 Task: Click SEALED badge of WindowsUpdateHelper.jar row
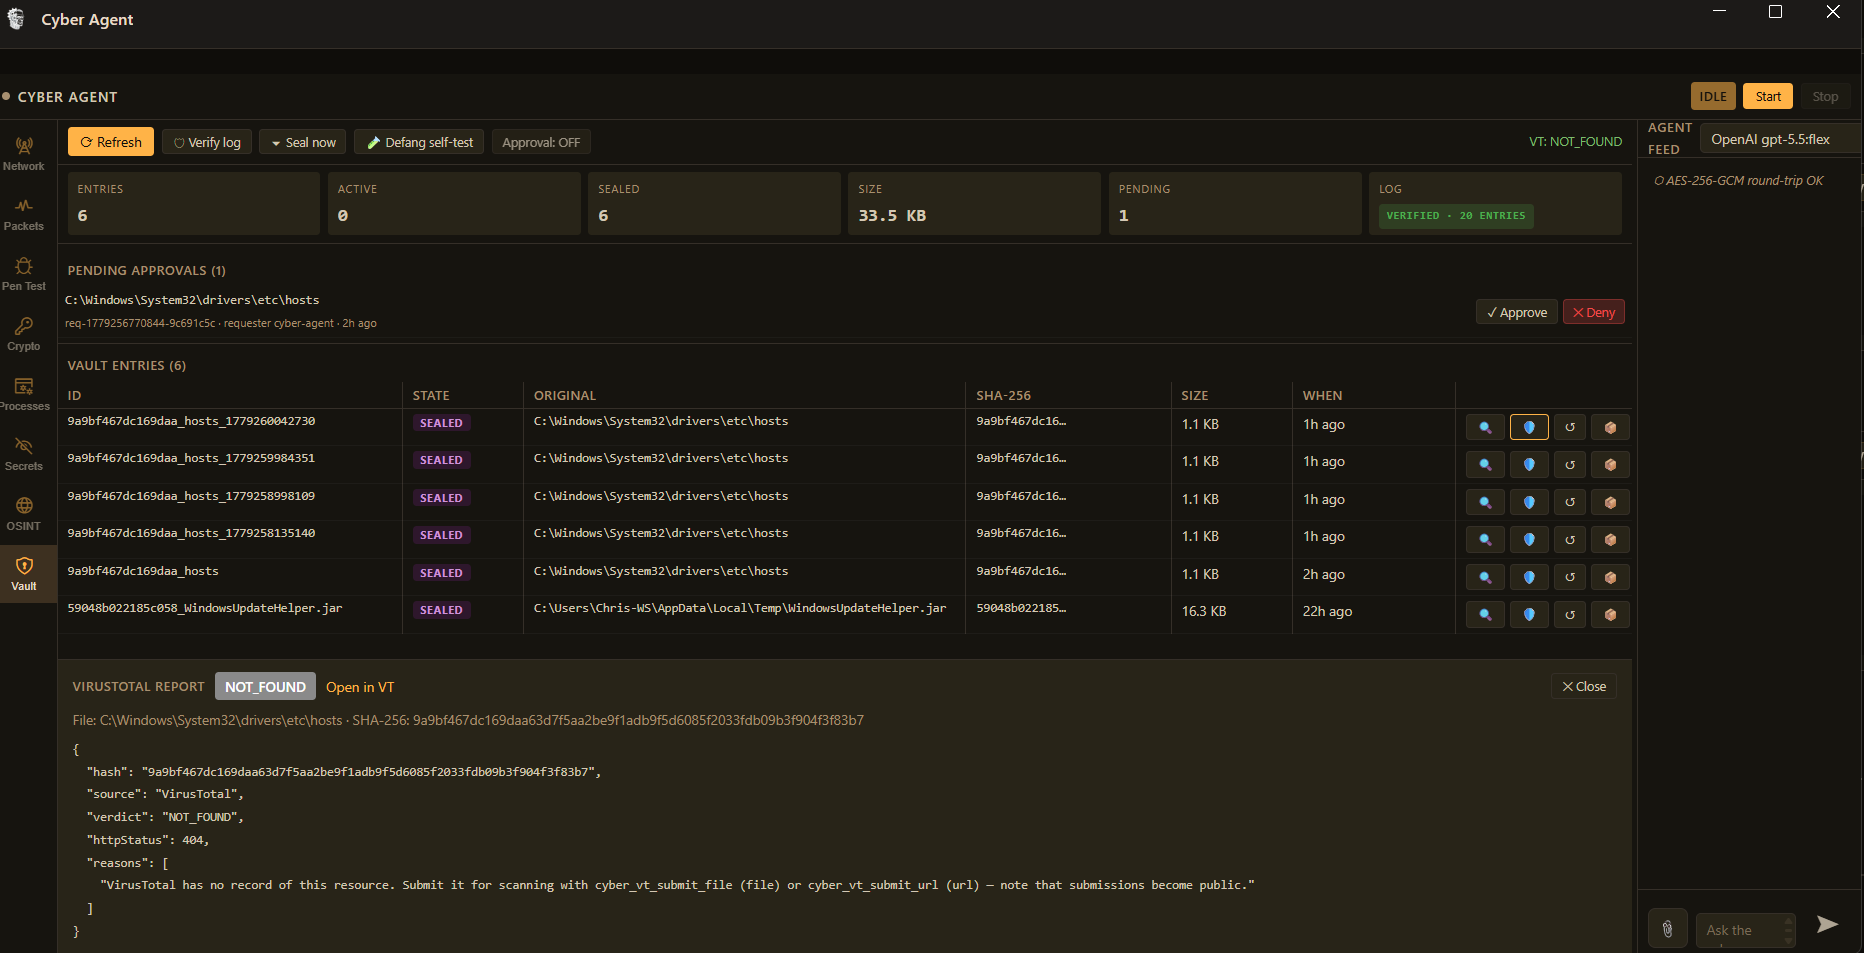pyautogui.click(x=441, y=610)
